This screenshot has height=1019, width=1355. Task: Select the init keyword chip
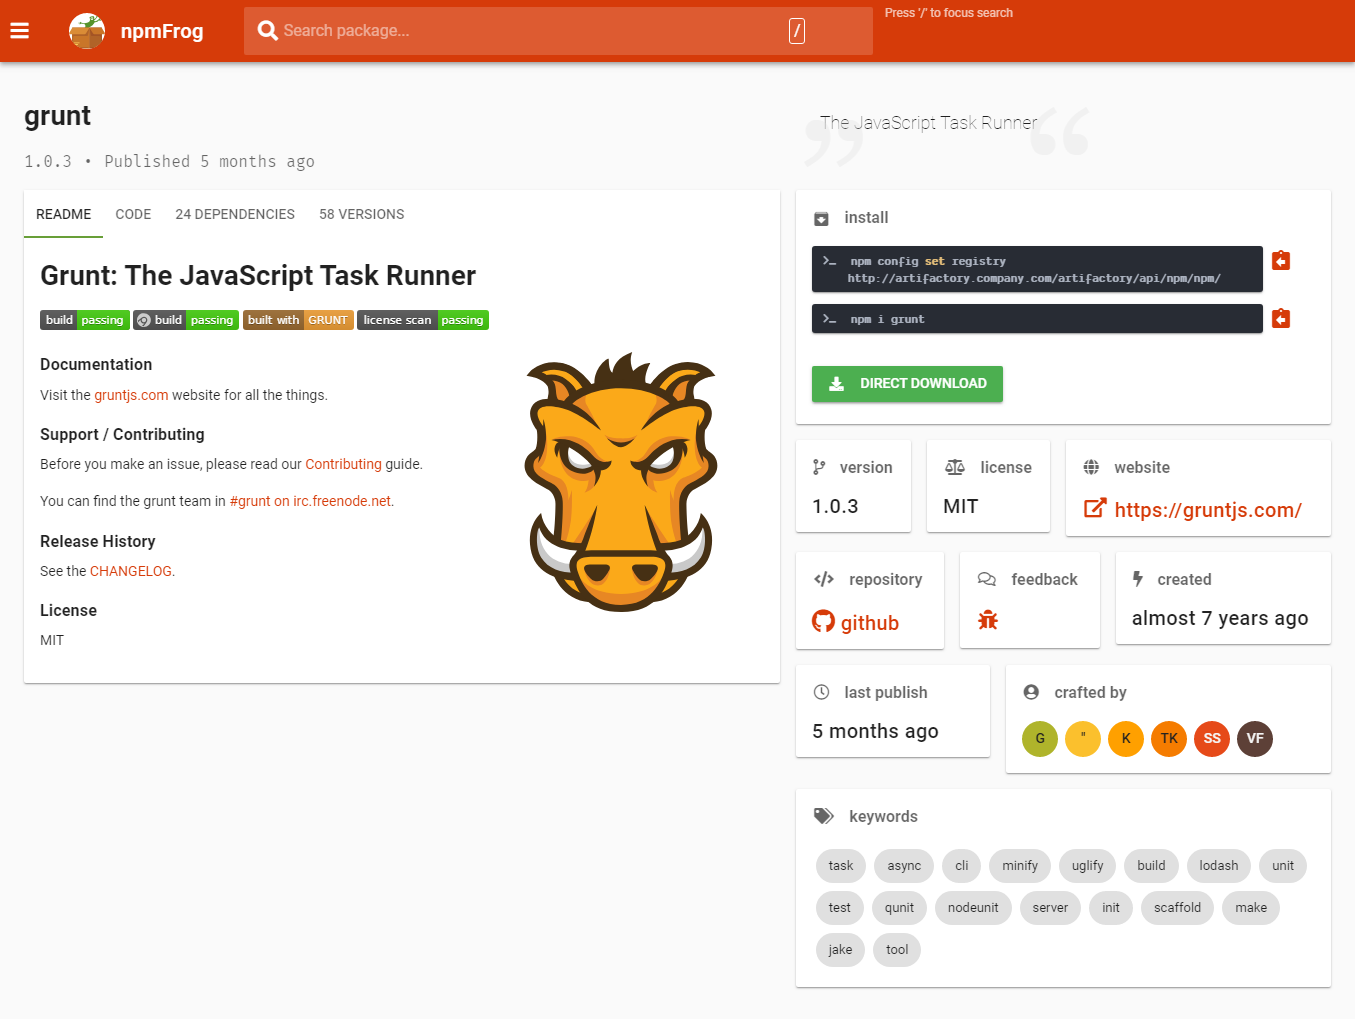click(1111, 908)
